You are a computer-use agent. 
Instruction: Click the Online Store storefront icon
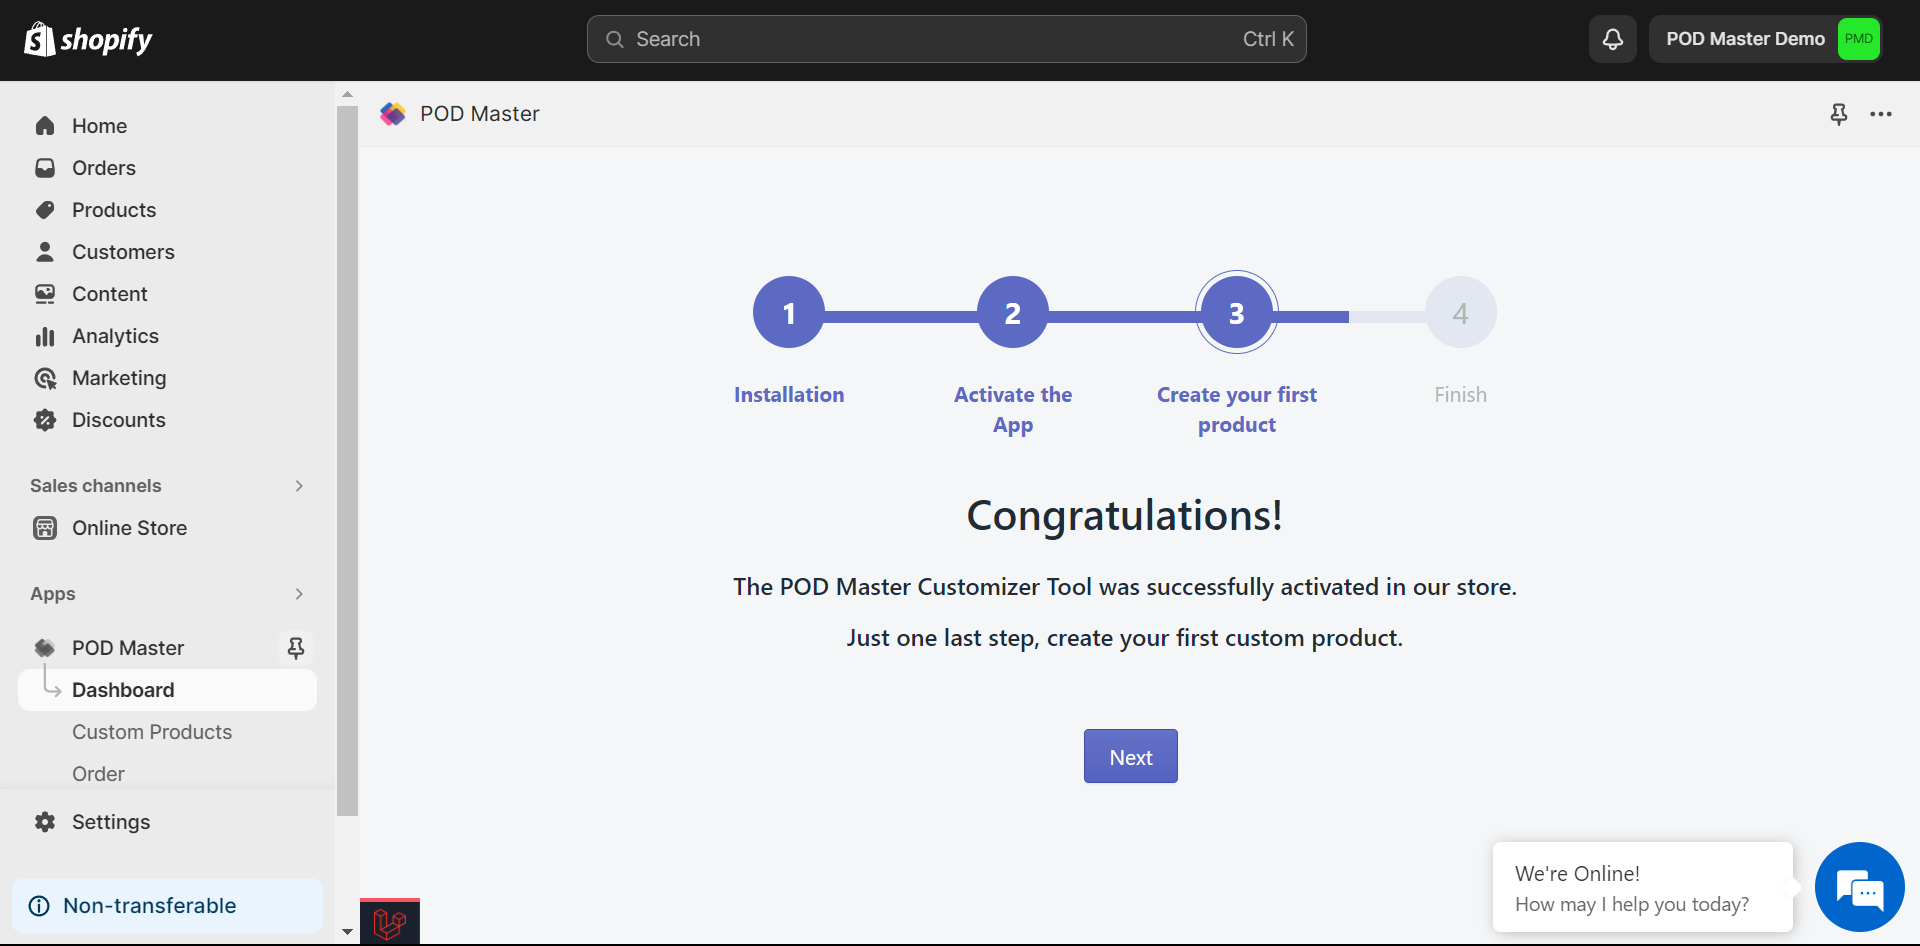pos(45,528)
